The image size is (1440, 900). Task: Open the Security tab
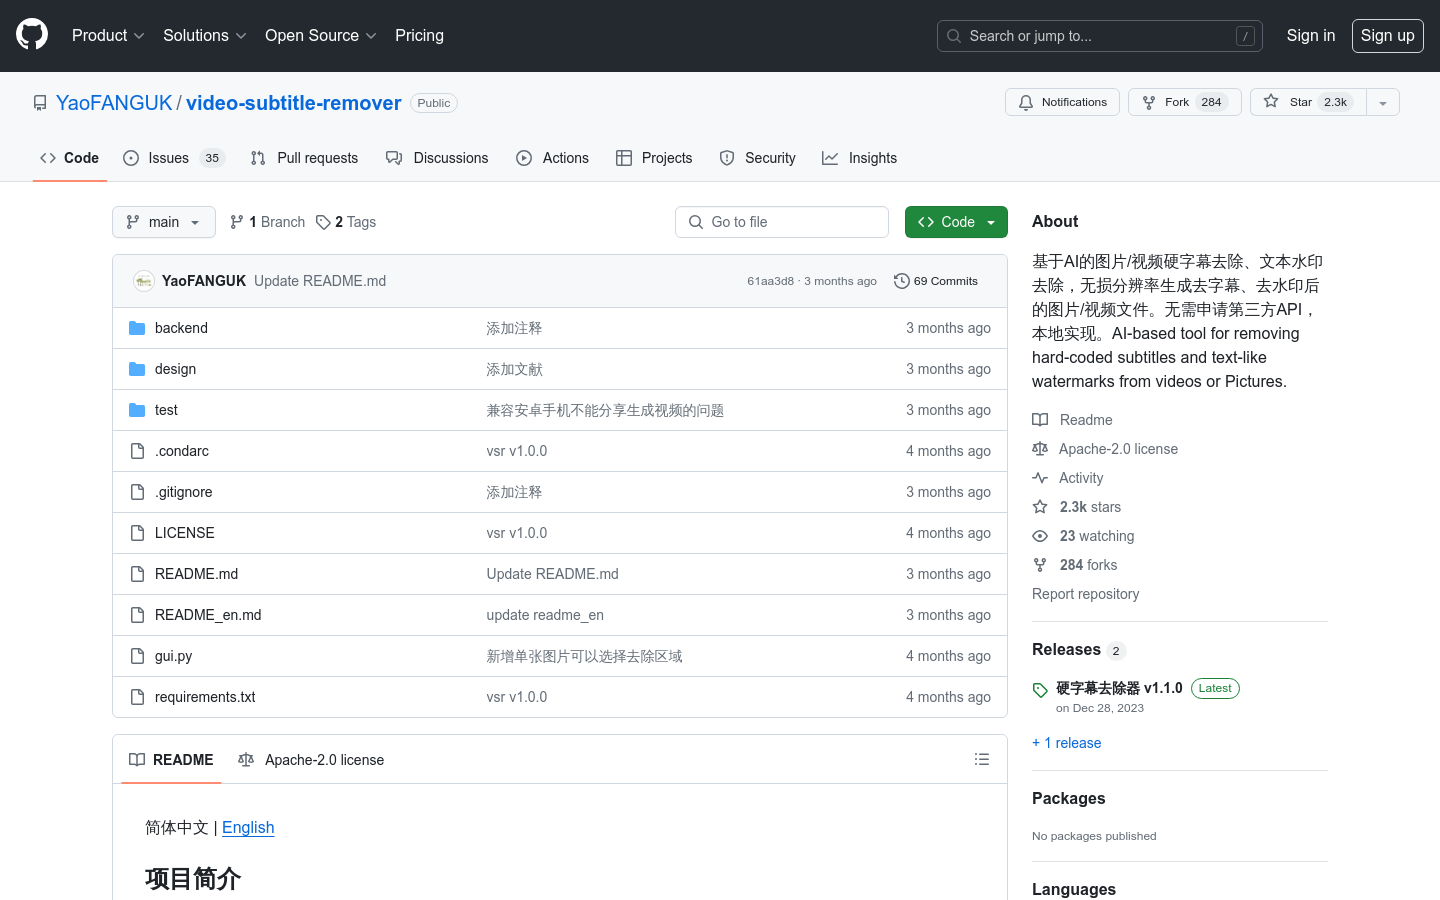pyautogui.click(x=757, y=158)
